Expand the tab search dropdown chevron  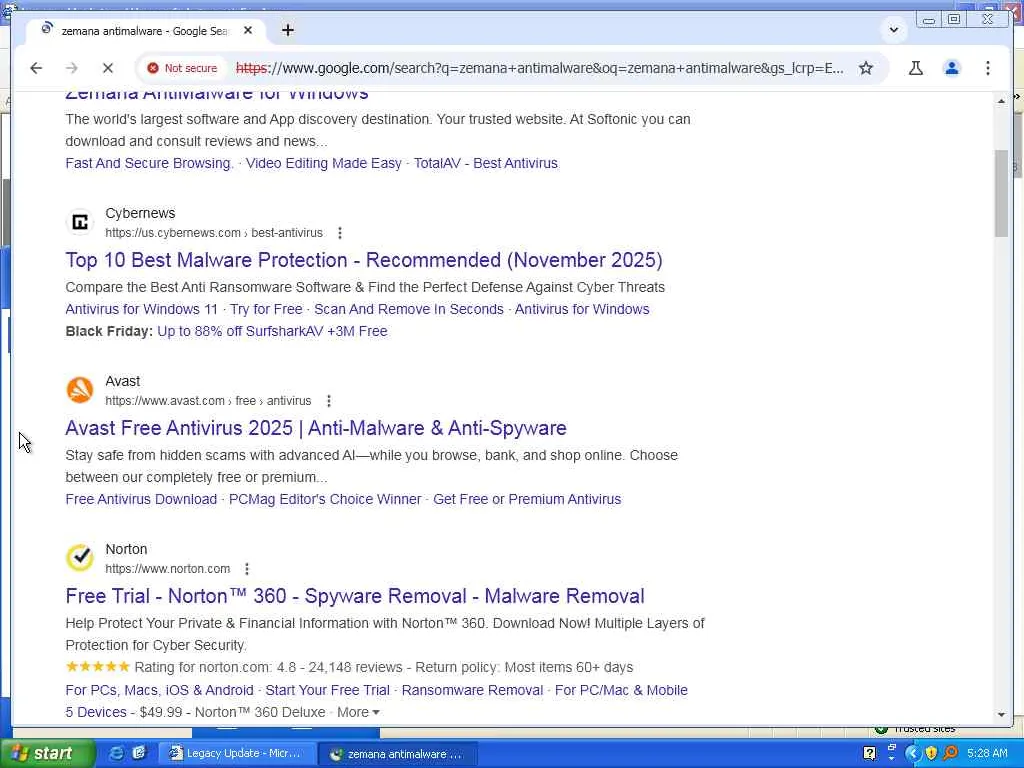pos(893,30)
